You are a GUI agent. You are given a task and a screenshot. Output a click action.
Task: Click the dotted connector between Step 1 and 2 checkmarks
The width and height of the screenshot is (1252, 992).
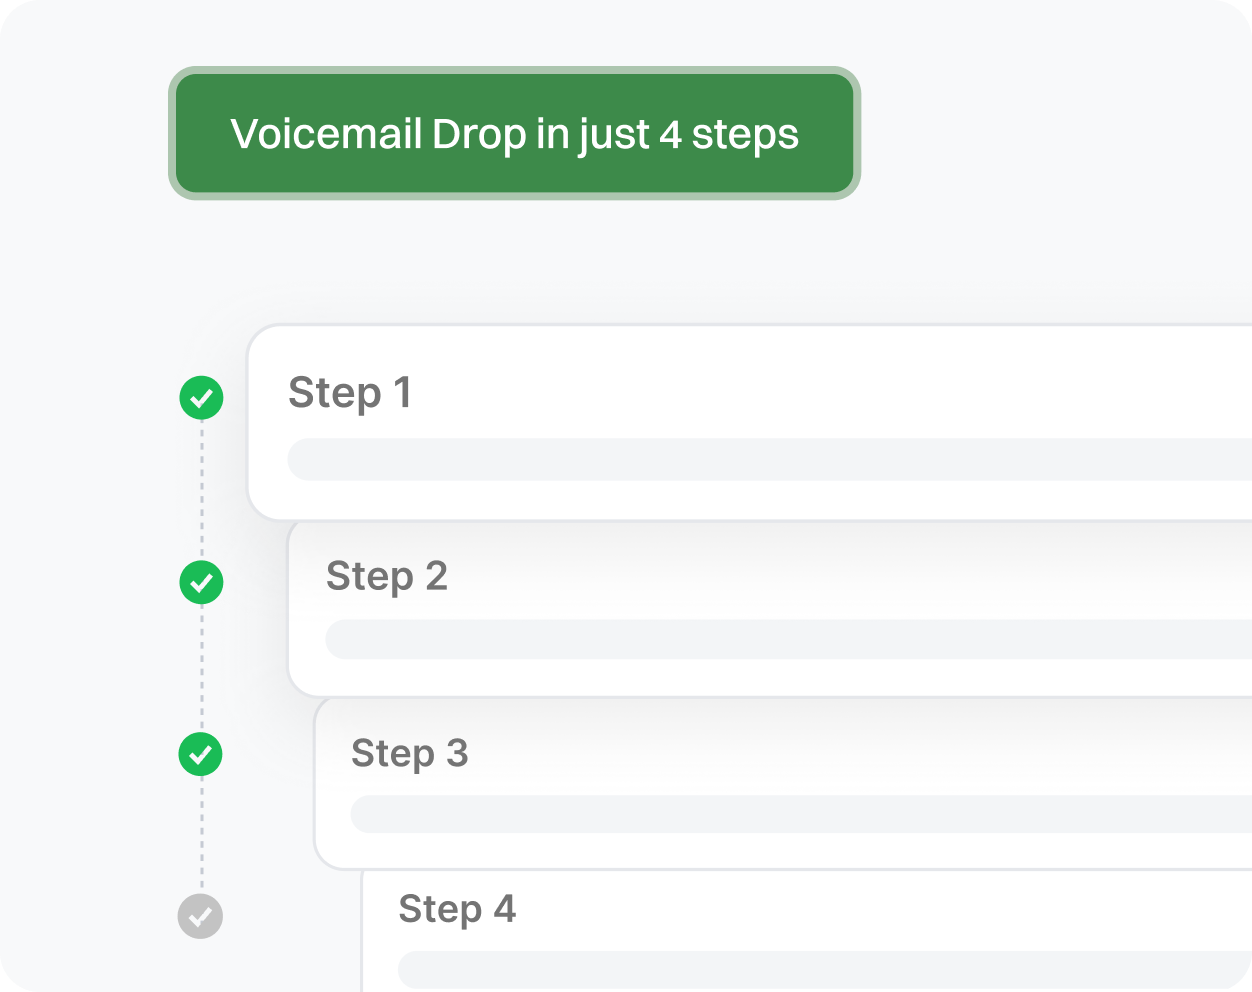pos(201,490)
